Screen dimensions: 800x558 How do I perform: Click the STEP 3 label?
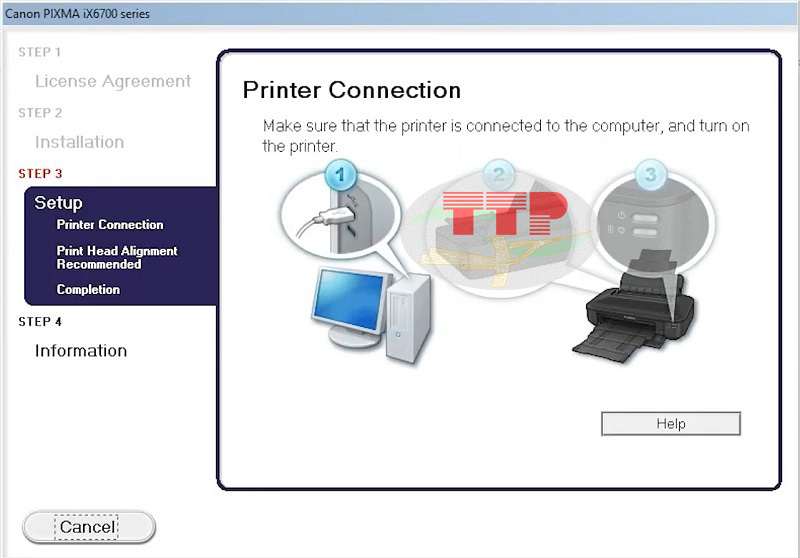tap(40, 173)
